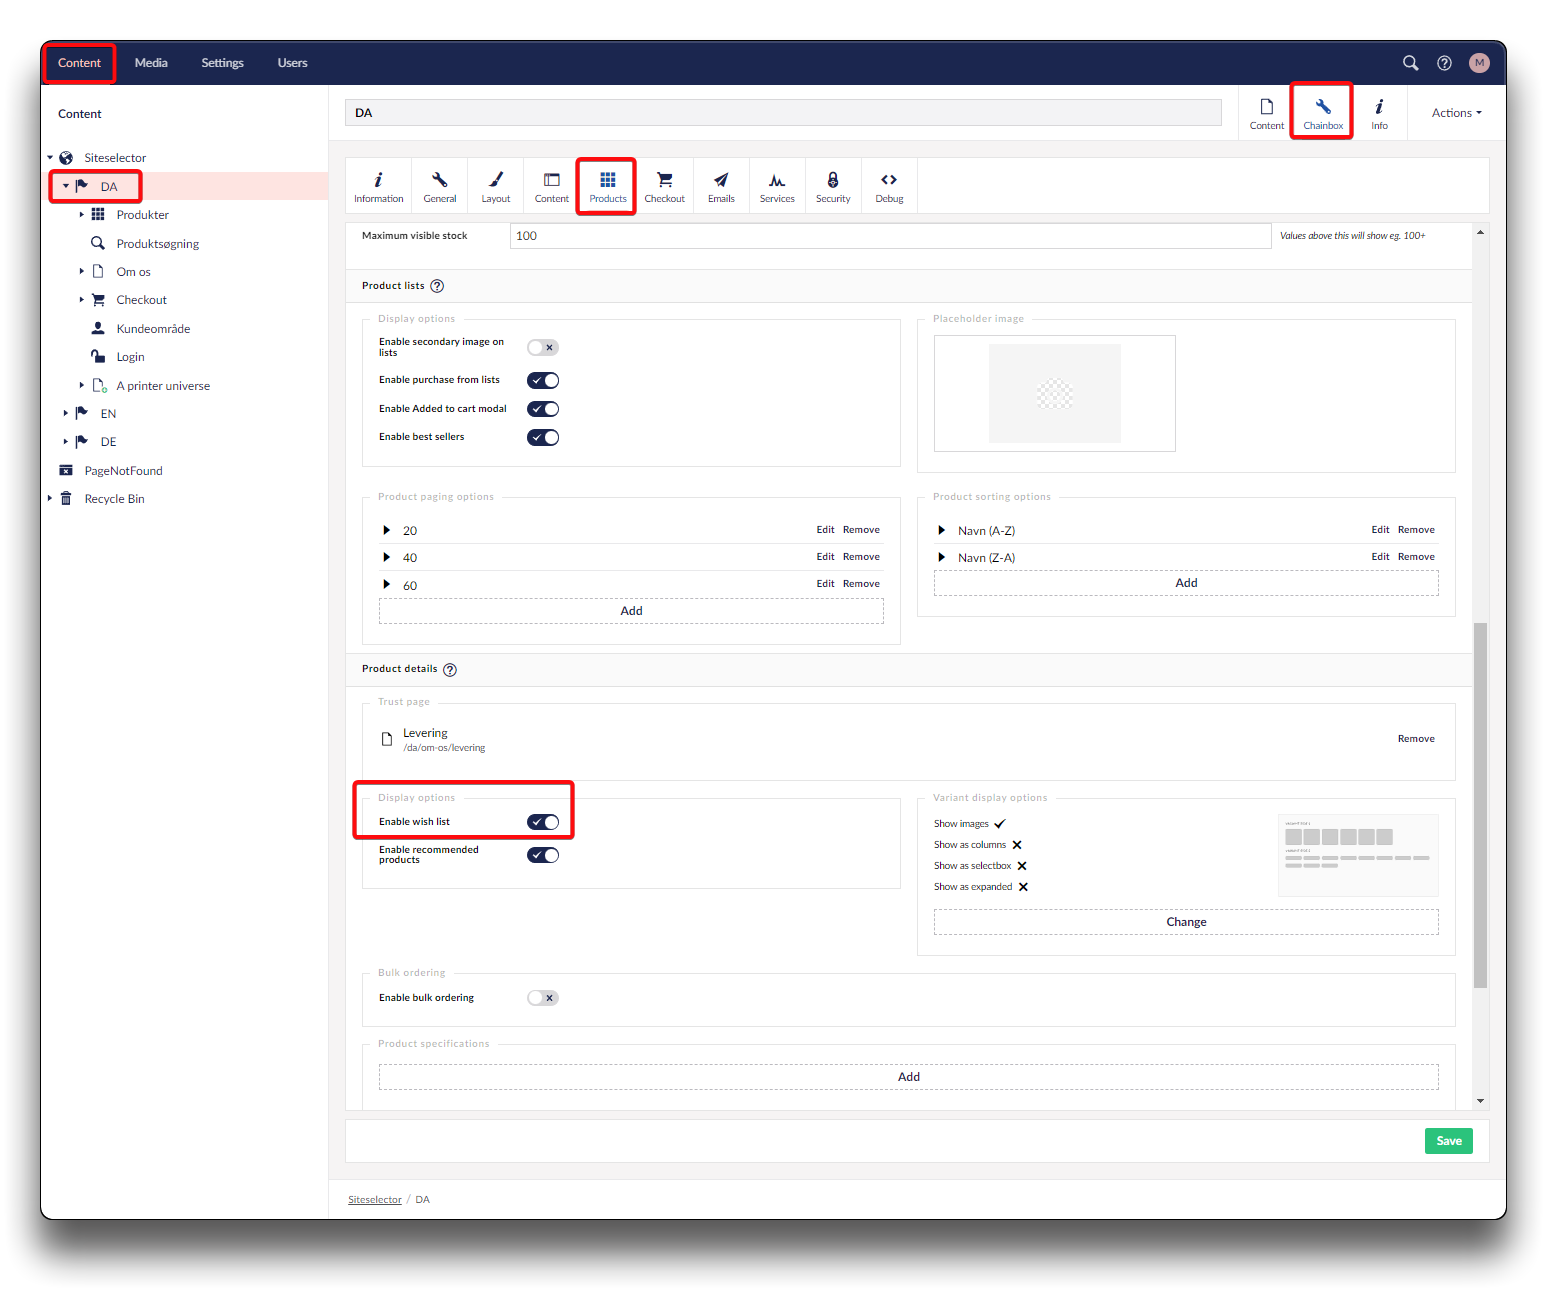Click the Siteselector breadcrumb link
The image size is (1547, 1292).
pos(374,1200)
